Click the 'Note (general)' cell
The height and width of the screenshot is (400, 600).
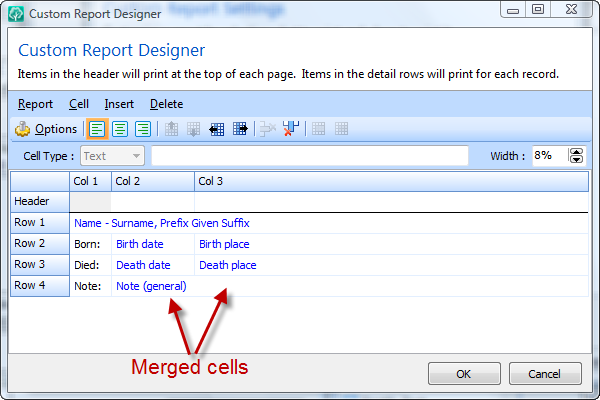tap(350, 286)
